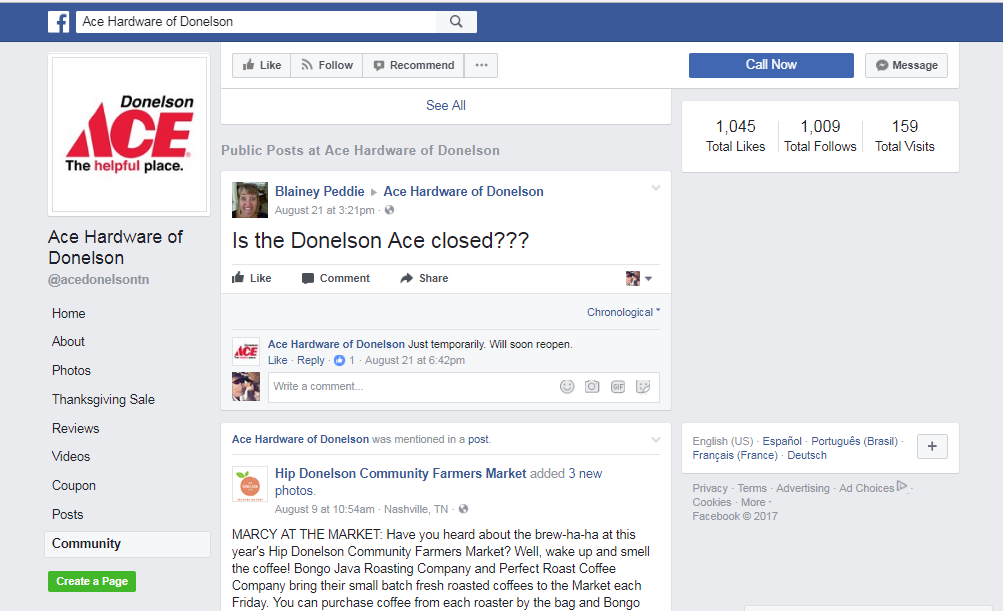
Task: Attach photo using camera icon in comment box
Action: point(592,387)
